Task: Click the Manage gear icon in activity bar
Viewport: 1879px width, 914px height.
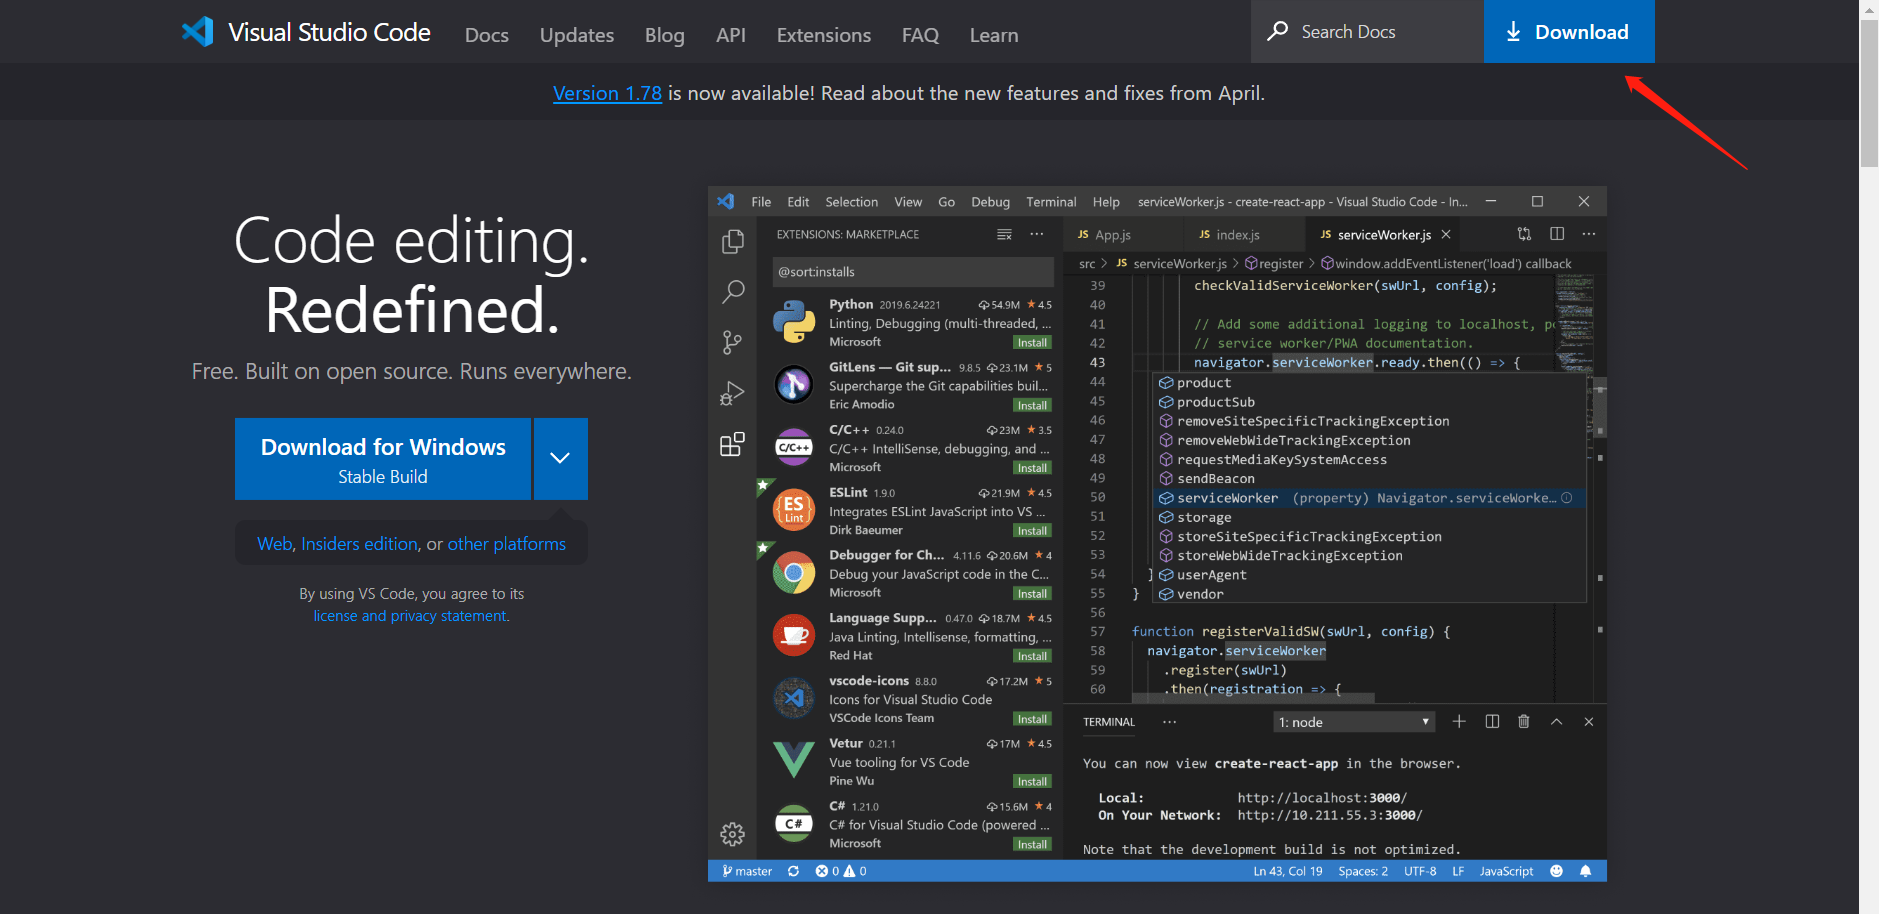Action: (733, 833)
